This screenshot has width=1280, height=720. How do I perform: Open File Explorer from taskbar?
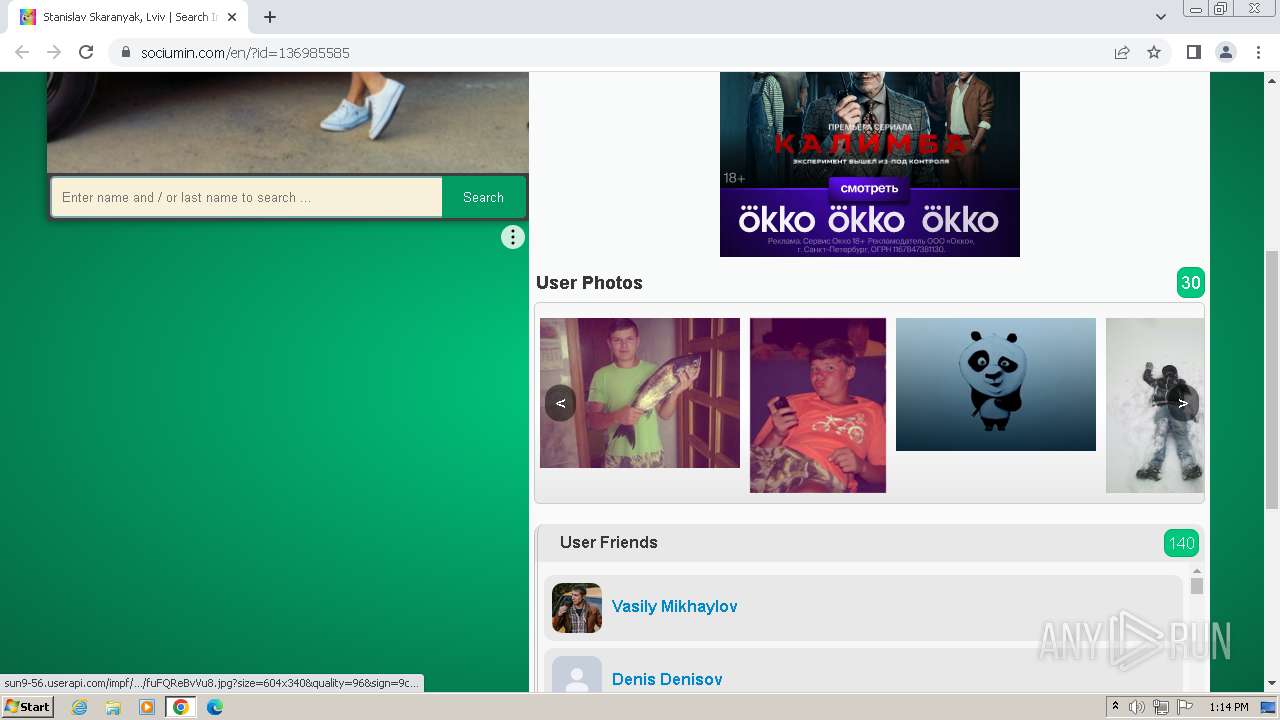tap(113, 707)
